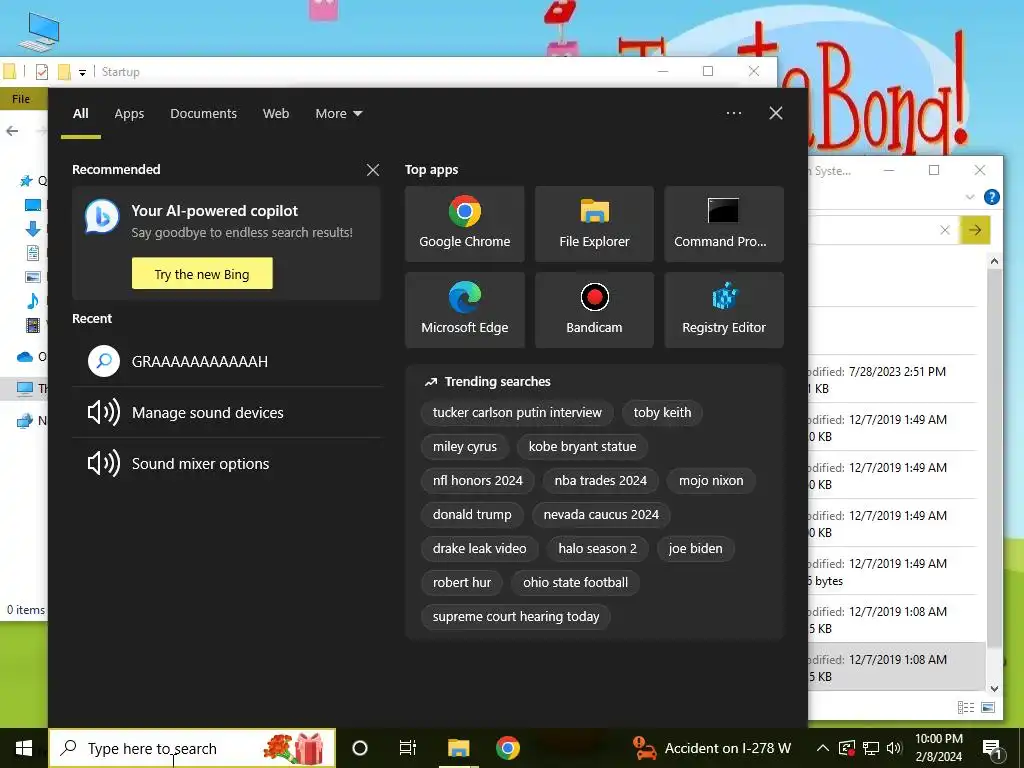Search trending ohio state football
The width and height of the screenshot is (1024, 768).
tap(575, 582)
